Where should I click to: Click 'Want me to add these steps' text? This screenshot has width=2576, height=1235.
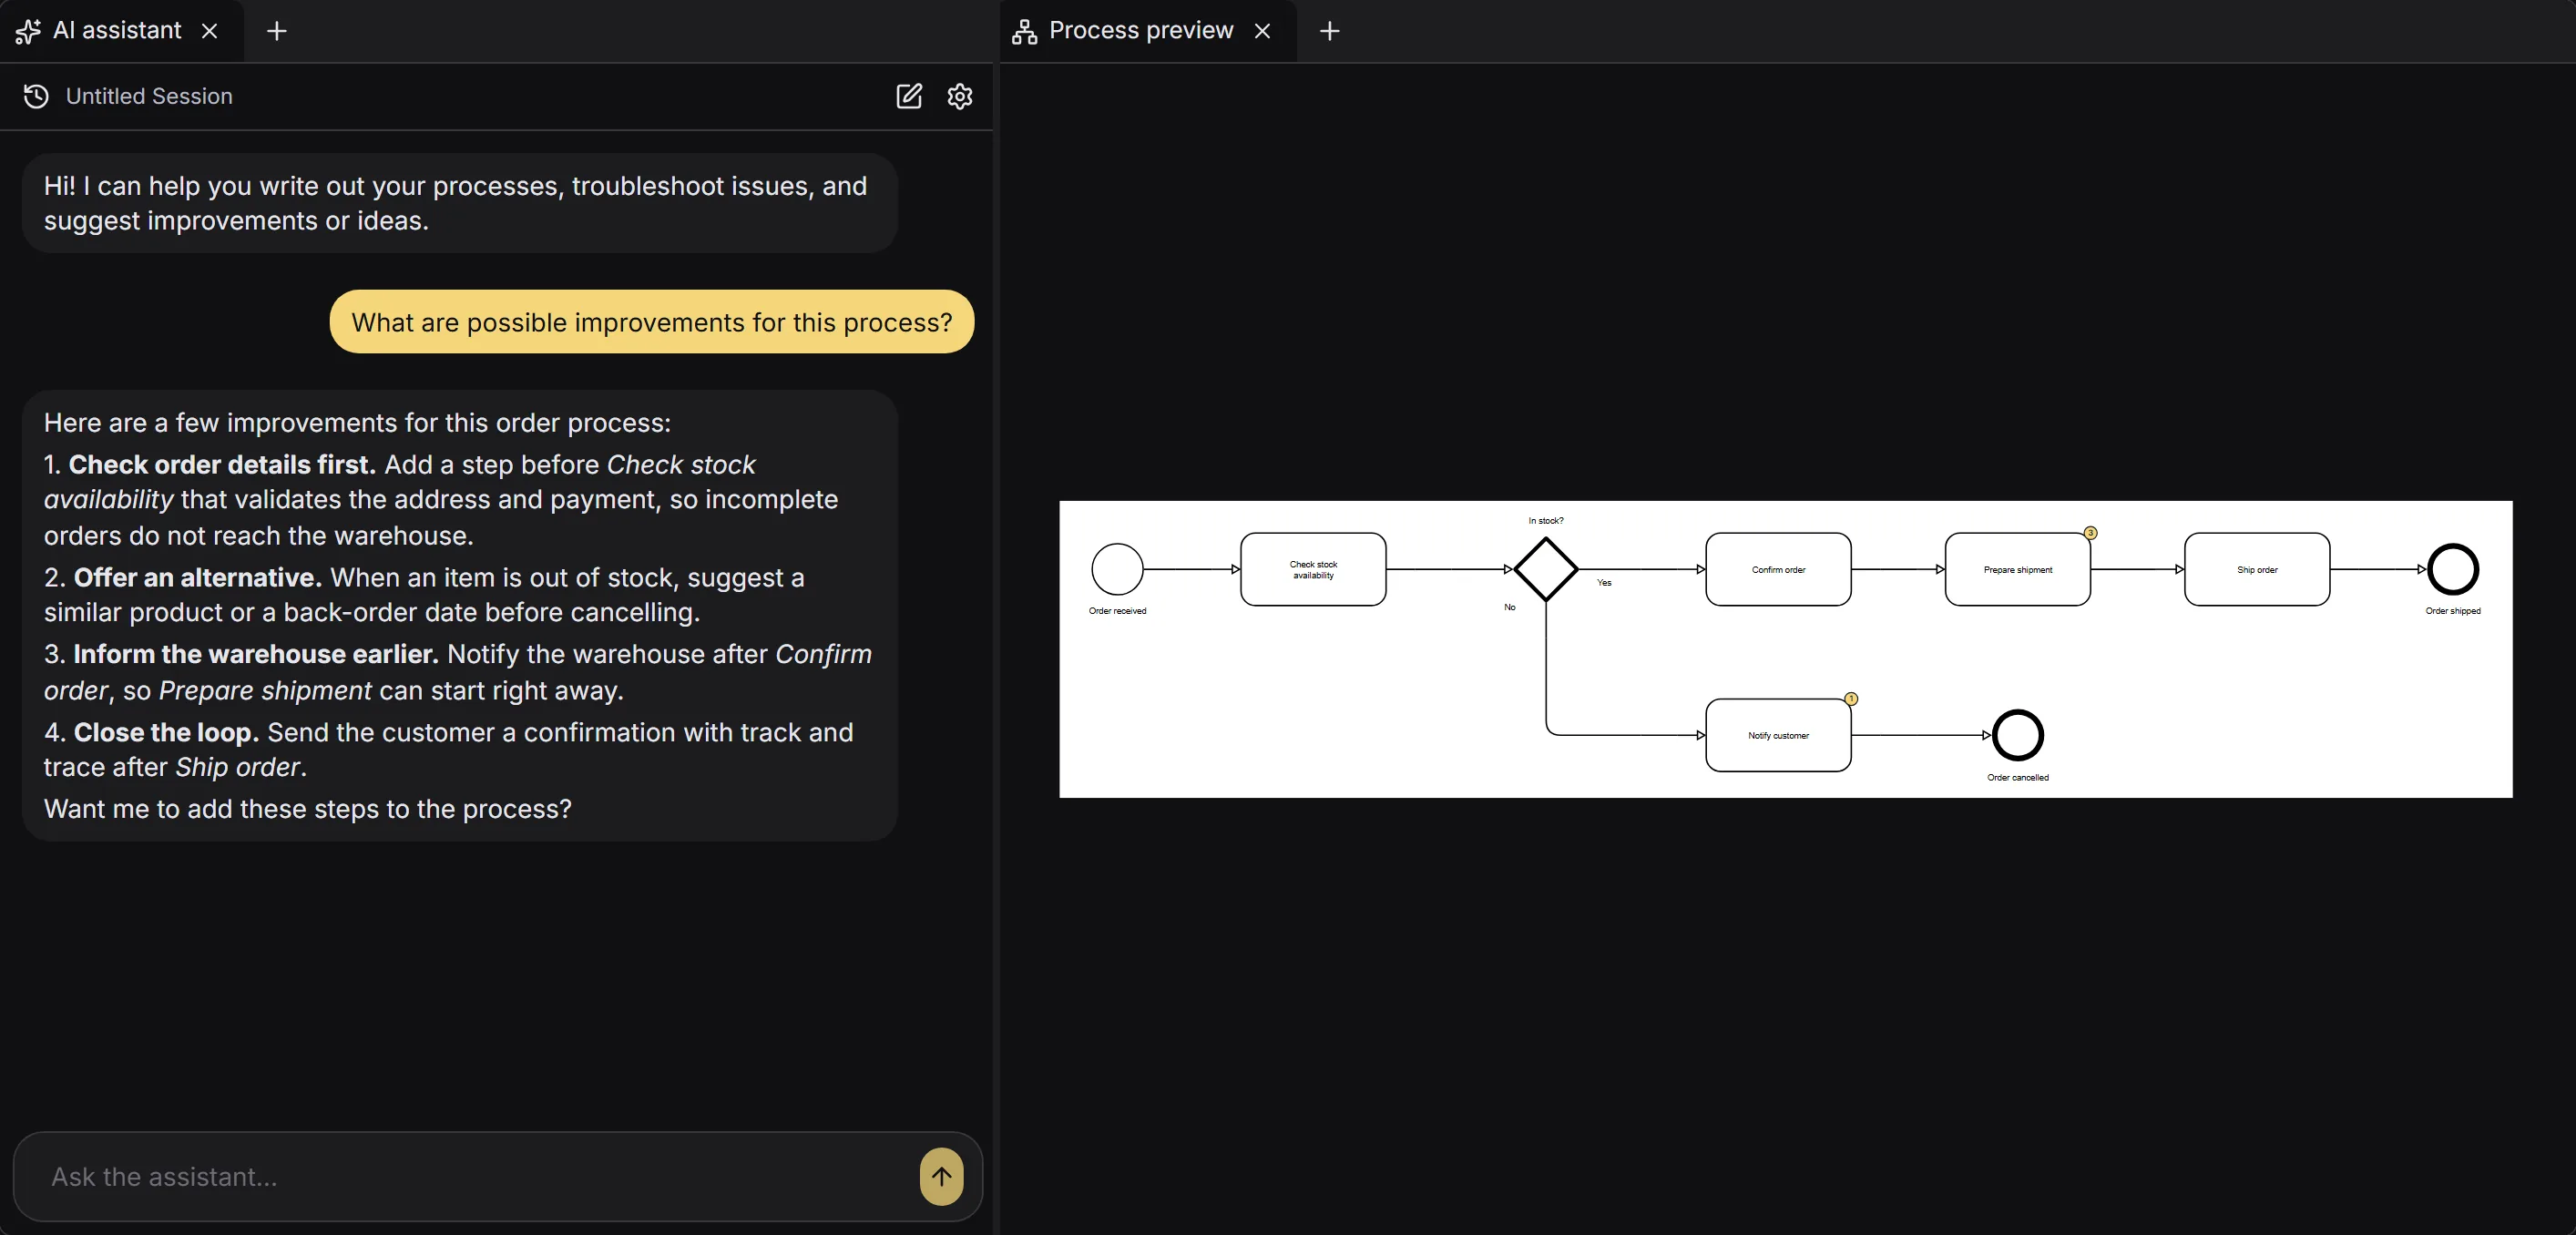[308, 808]
